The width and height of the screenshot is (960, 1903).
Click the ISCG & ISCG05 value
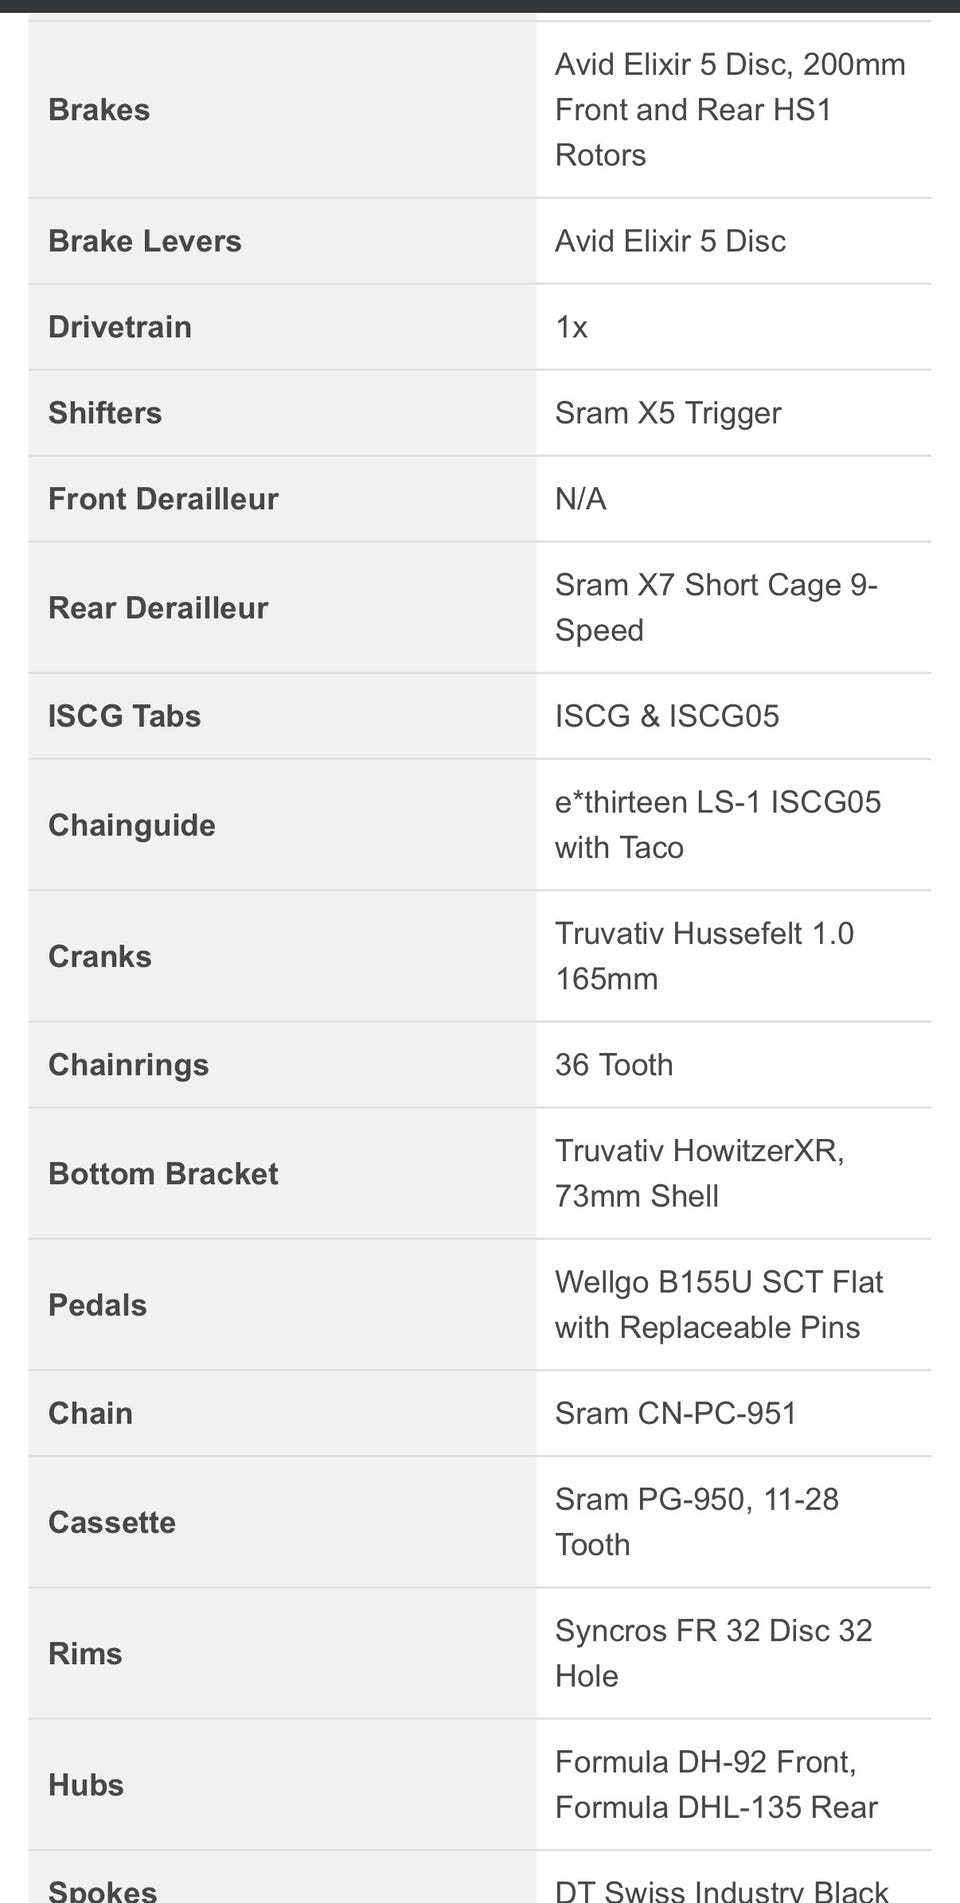667,716
